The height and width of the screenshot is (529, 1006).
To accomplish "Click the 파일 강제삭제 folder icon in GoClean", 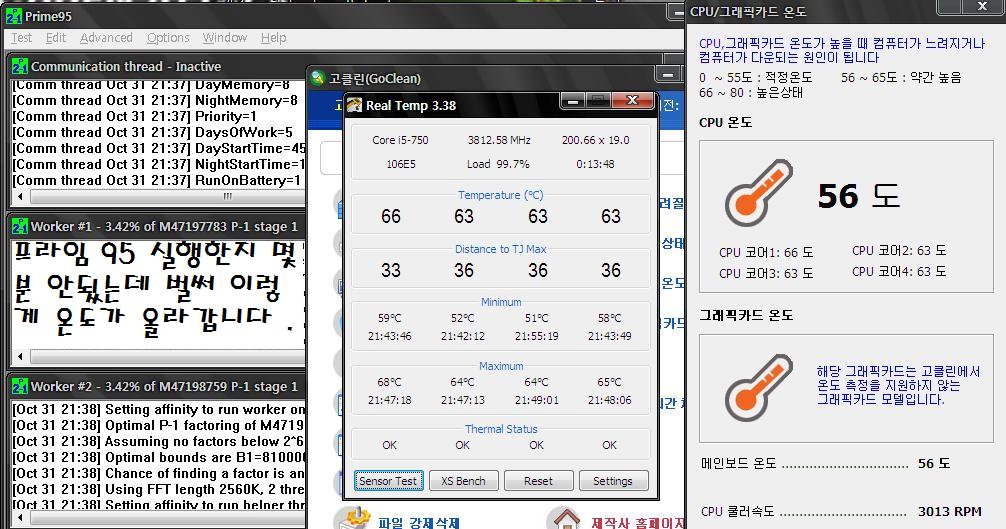I will pyautogui.click(x=353, y=518).
